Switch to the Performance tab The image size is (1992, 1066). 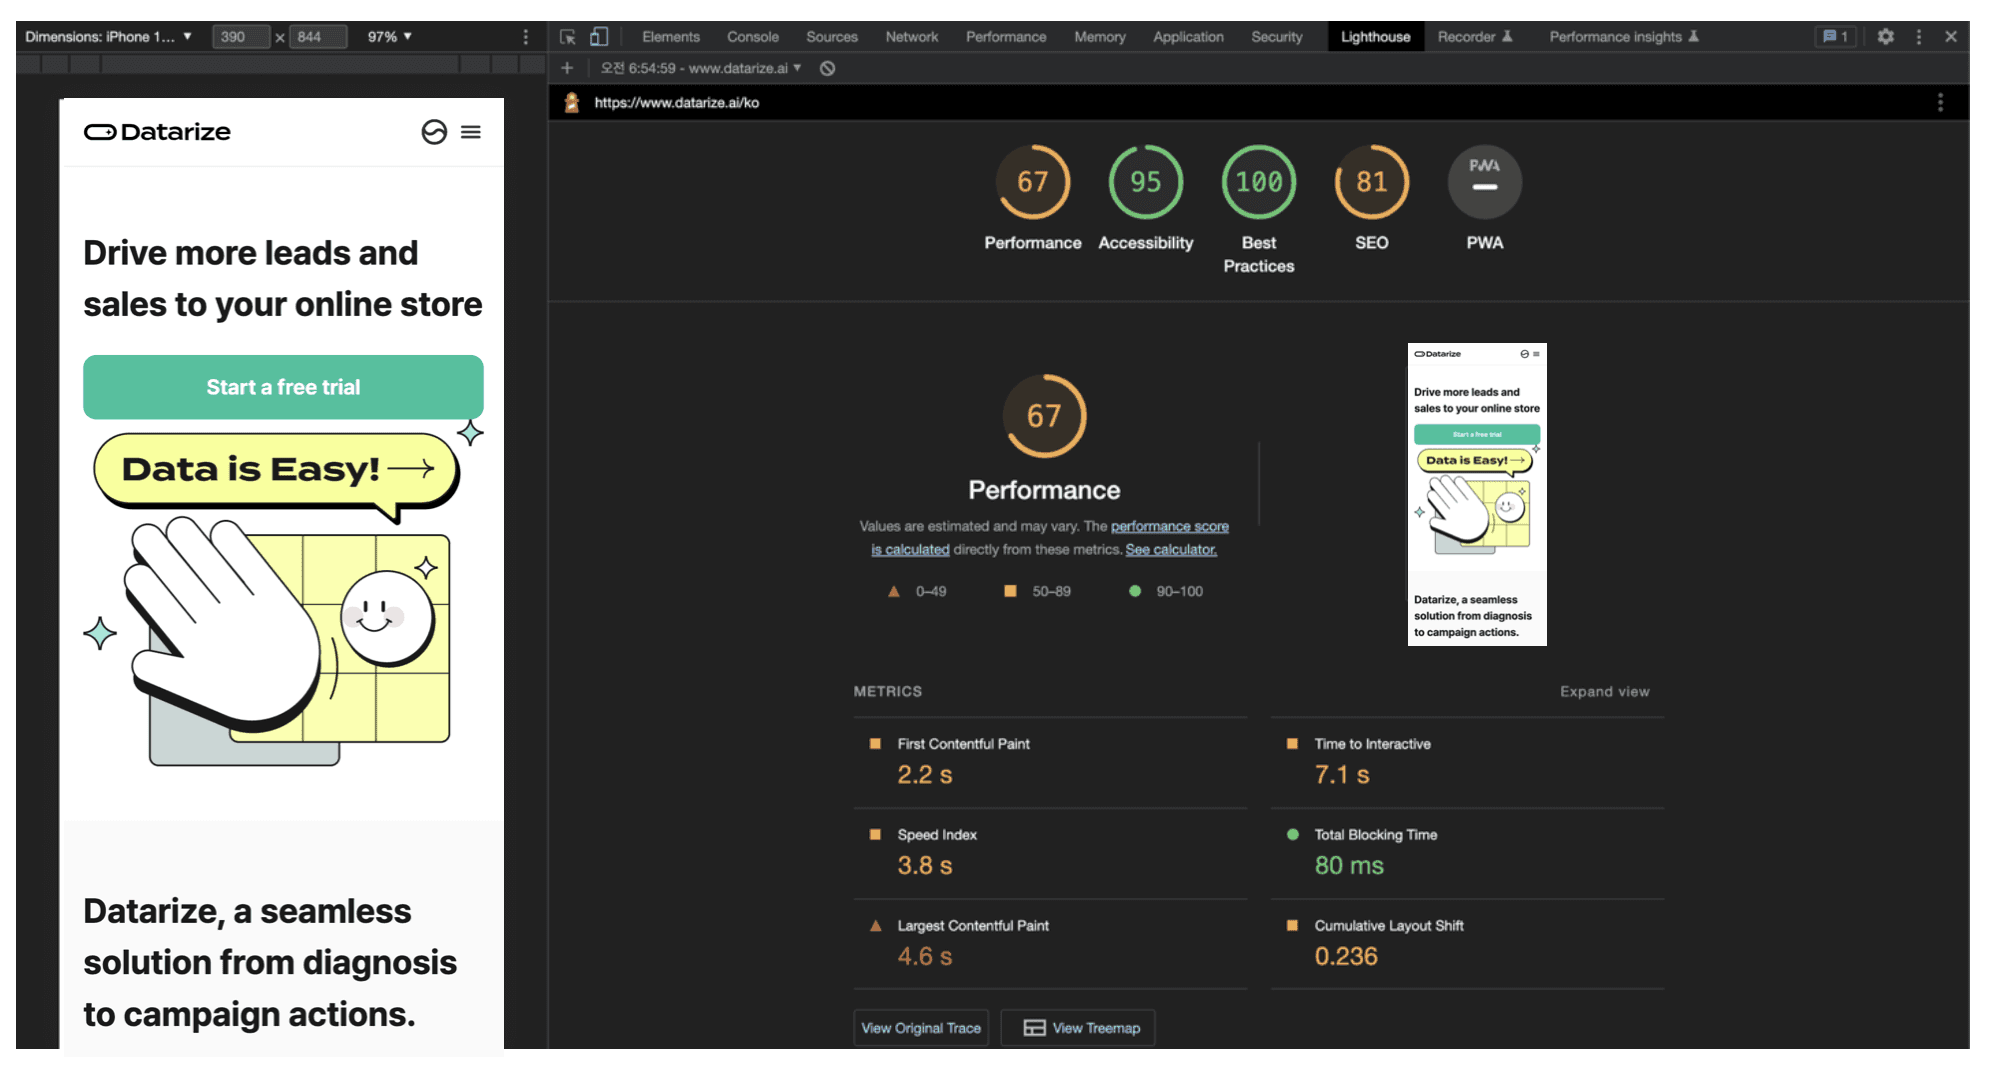(x=1006, y=37)
